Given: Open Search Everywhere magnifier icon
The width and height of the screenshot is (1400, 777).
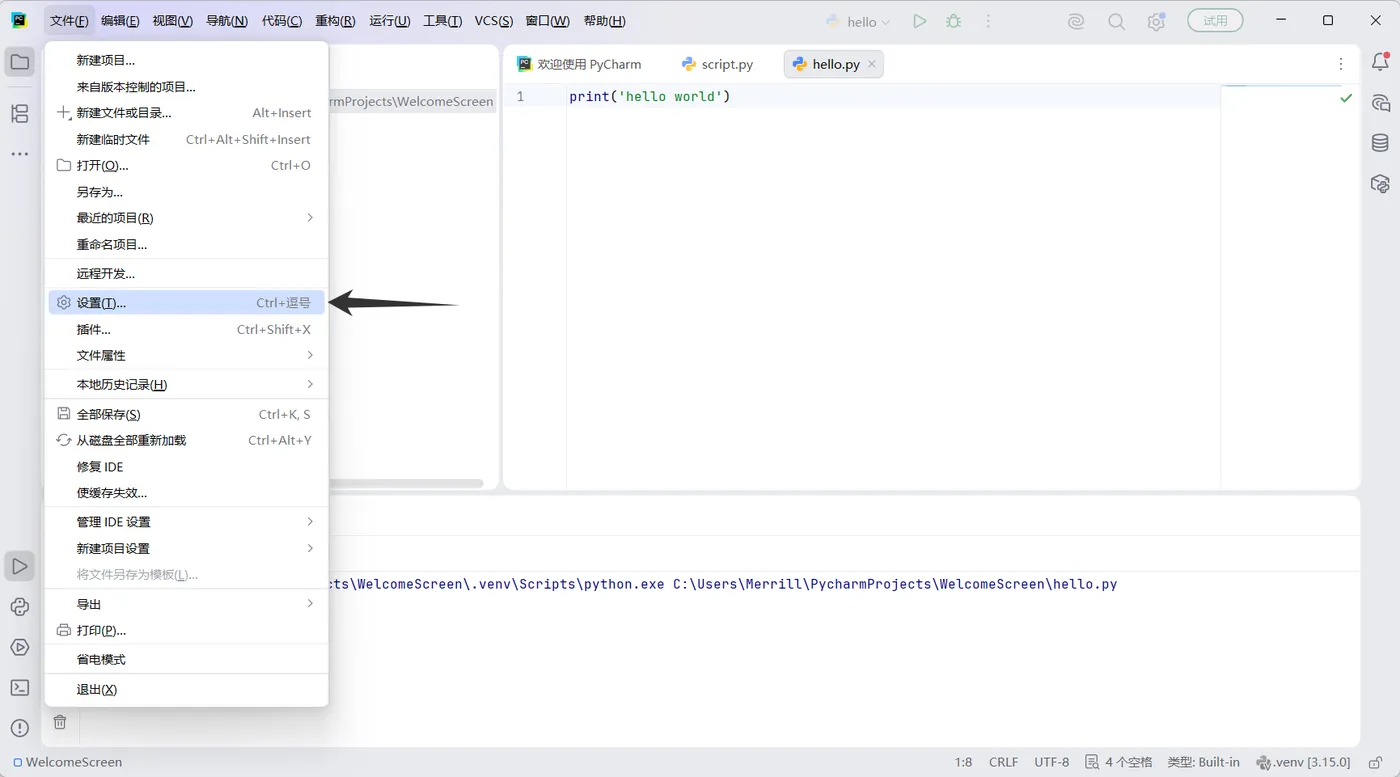Looking at the screenshot, I should coord(1116,21).
